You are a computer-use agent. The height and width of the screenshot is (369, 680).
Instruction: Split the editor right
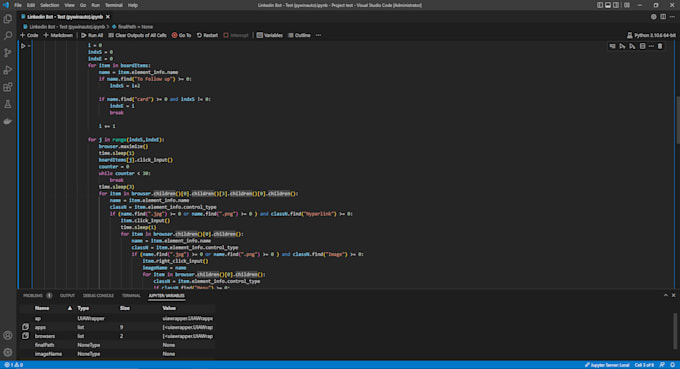coord(663,17)
